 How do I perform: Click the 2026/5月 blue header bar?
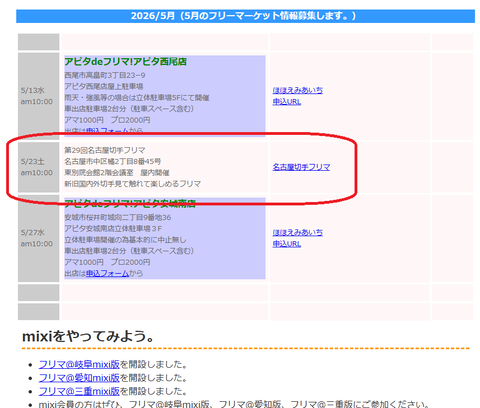point(245,16)
